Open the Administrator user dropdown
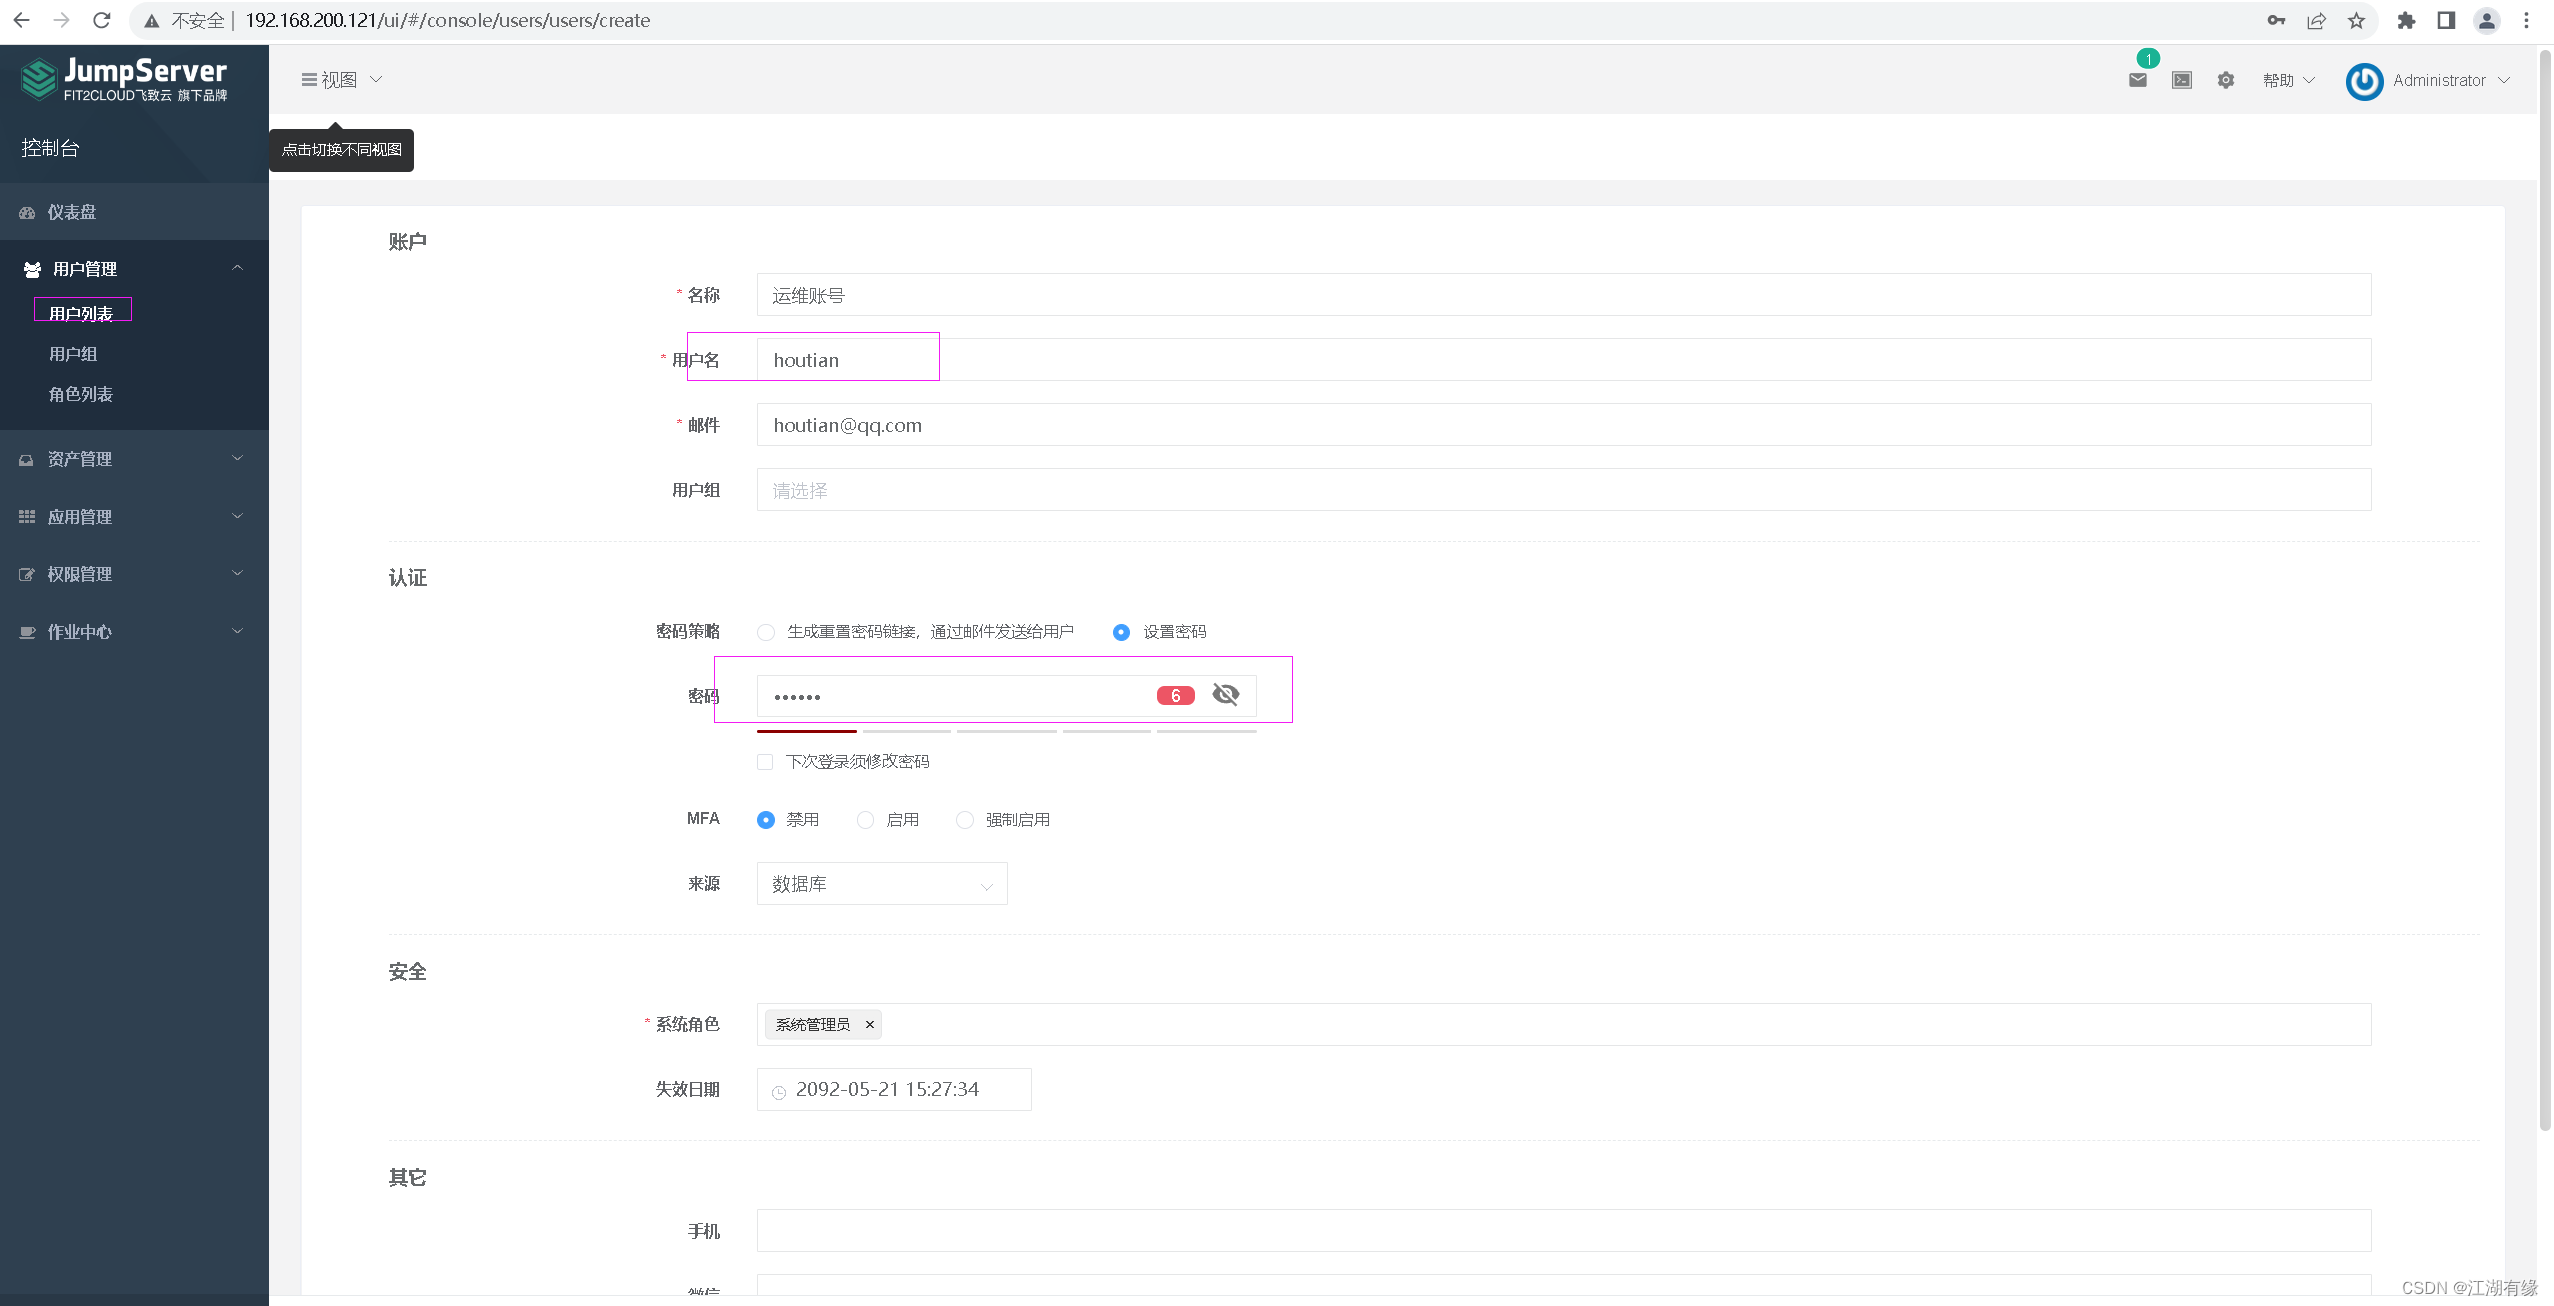2554x1306 pixels. pyautogui.click(x=2451, y=80)
